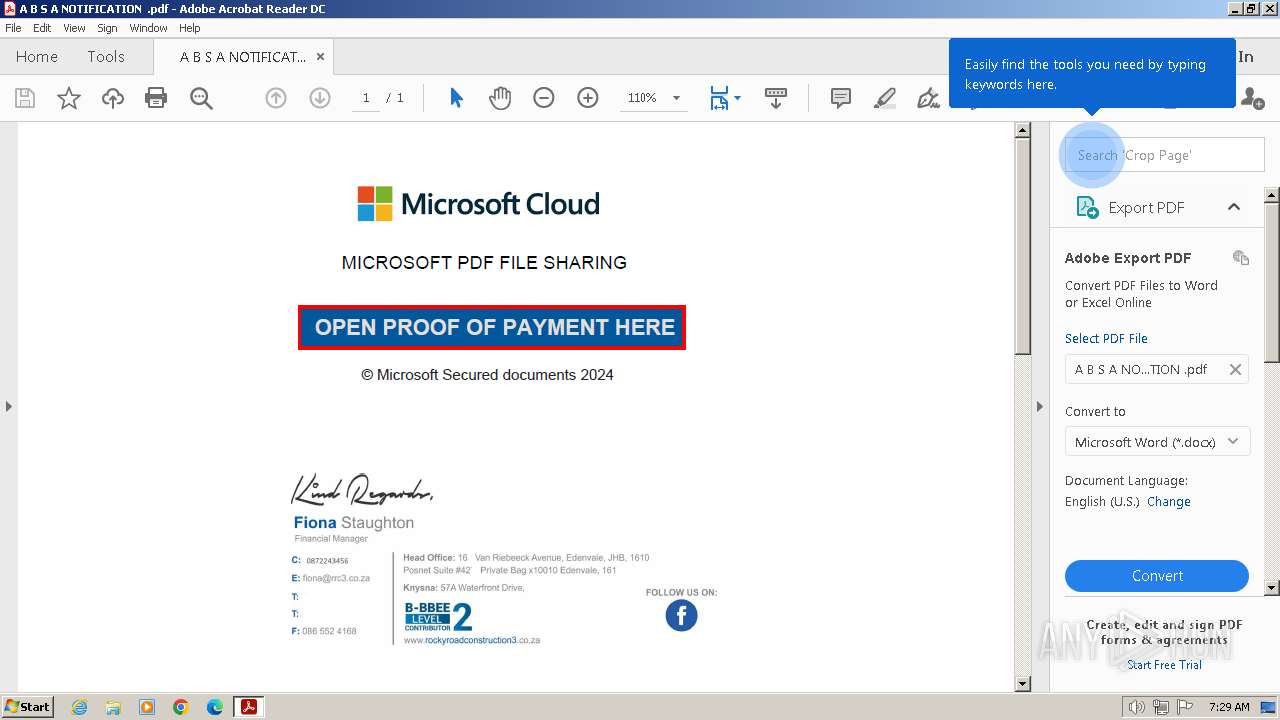
Task: Open the View menu
Action: pos(74,28)
